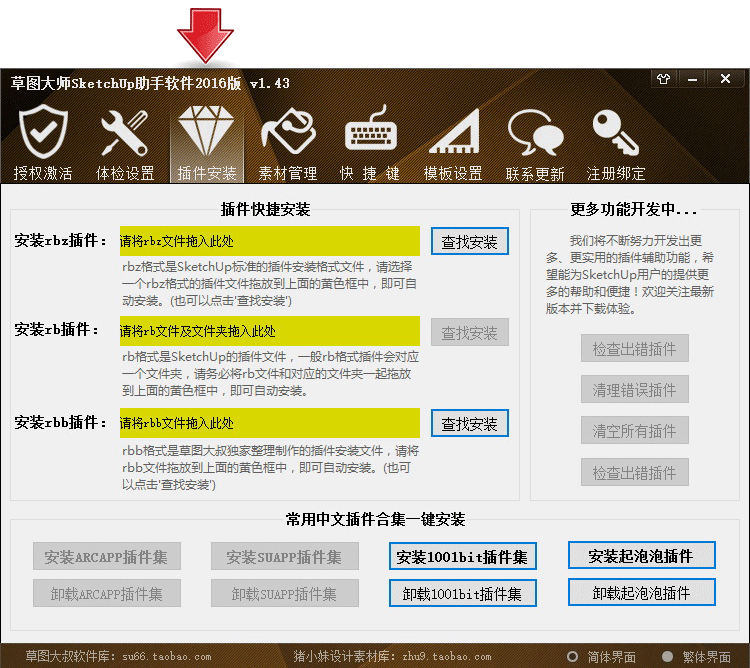Click 安装rb插件 label

tap(57, 329)
